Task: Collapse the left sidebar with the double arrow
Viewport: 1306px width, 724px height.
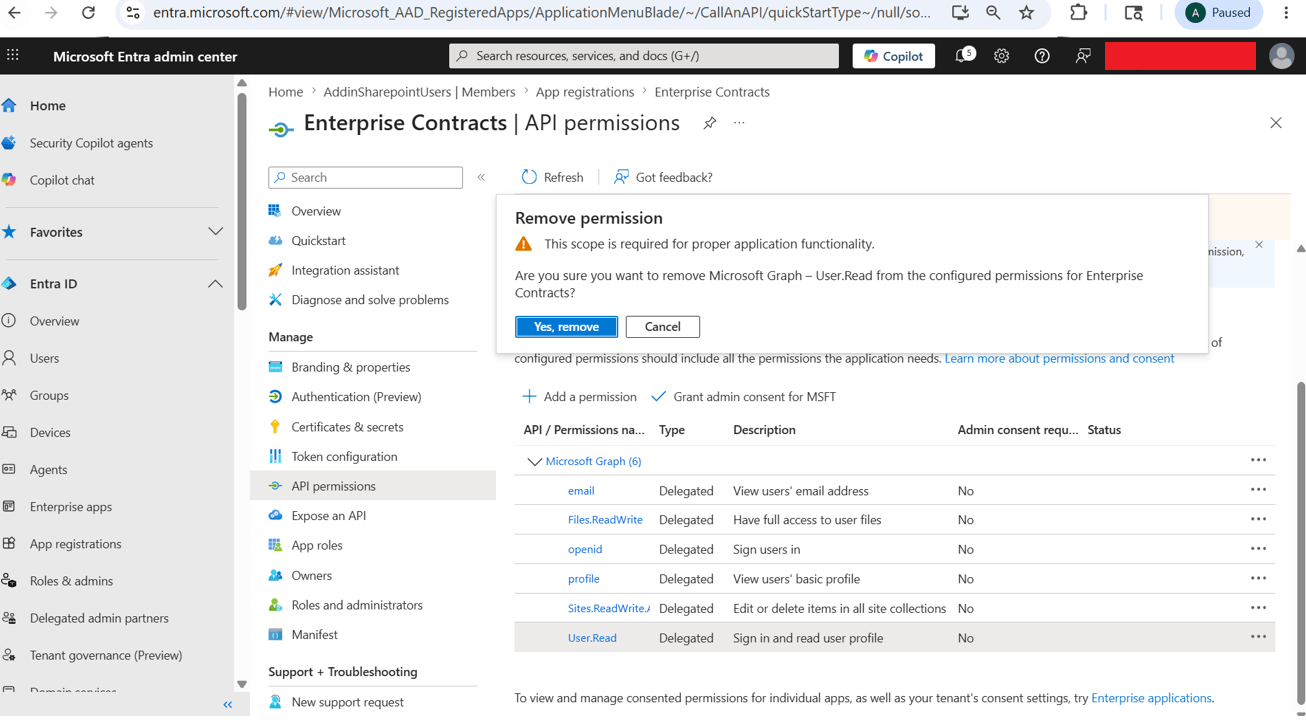Action: tap(228, 705)
